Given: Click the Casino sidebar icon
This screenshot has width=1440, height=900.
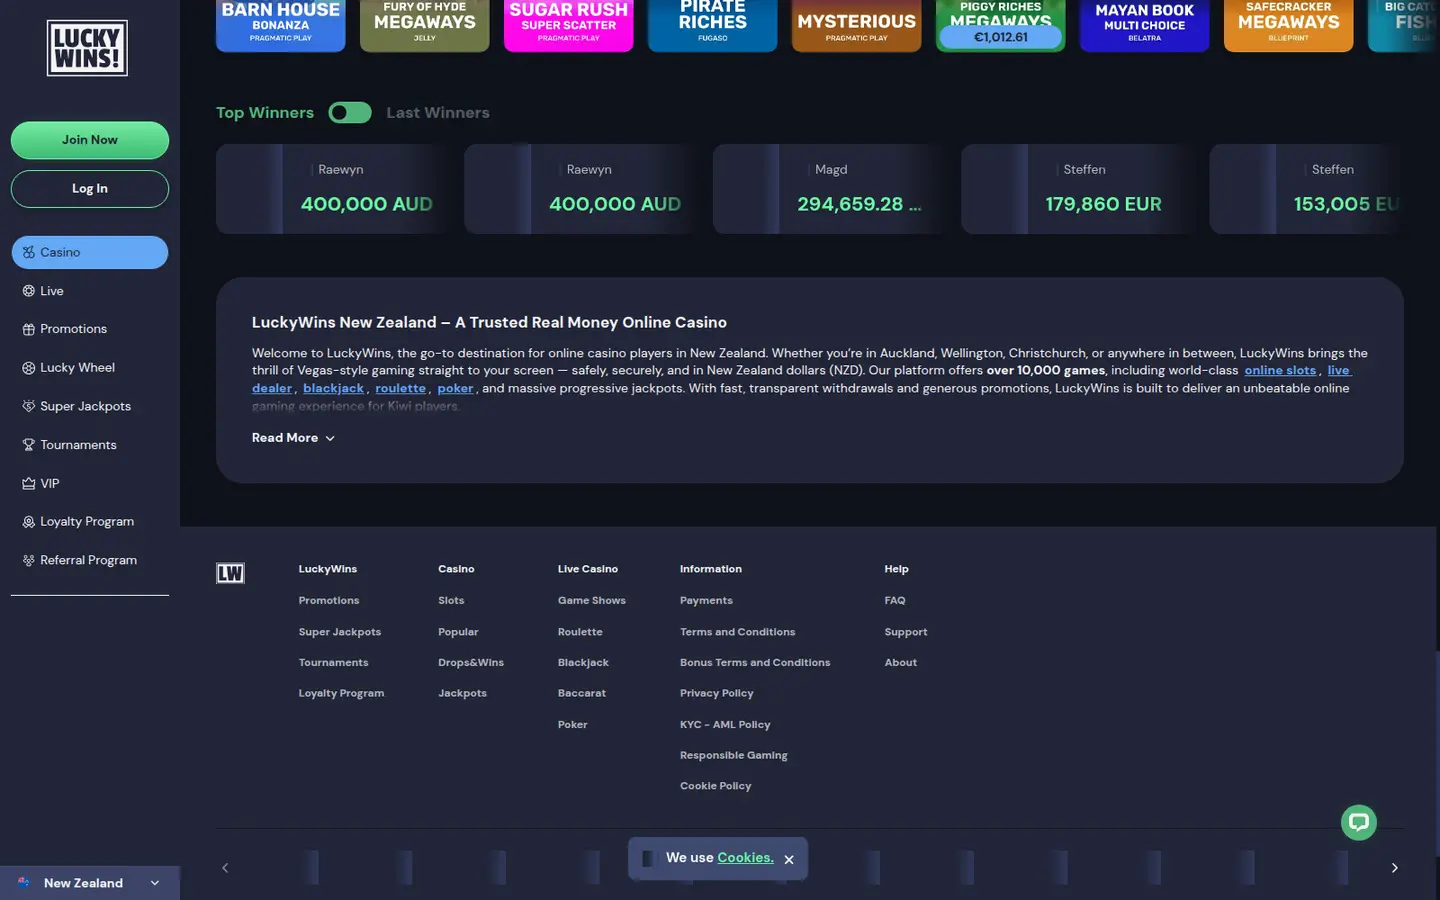Looking at the screenshot, I should [28, 252].
